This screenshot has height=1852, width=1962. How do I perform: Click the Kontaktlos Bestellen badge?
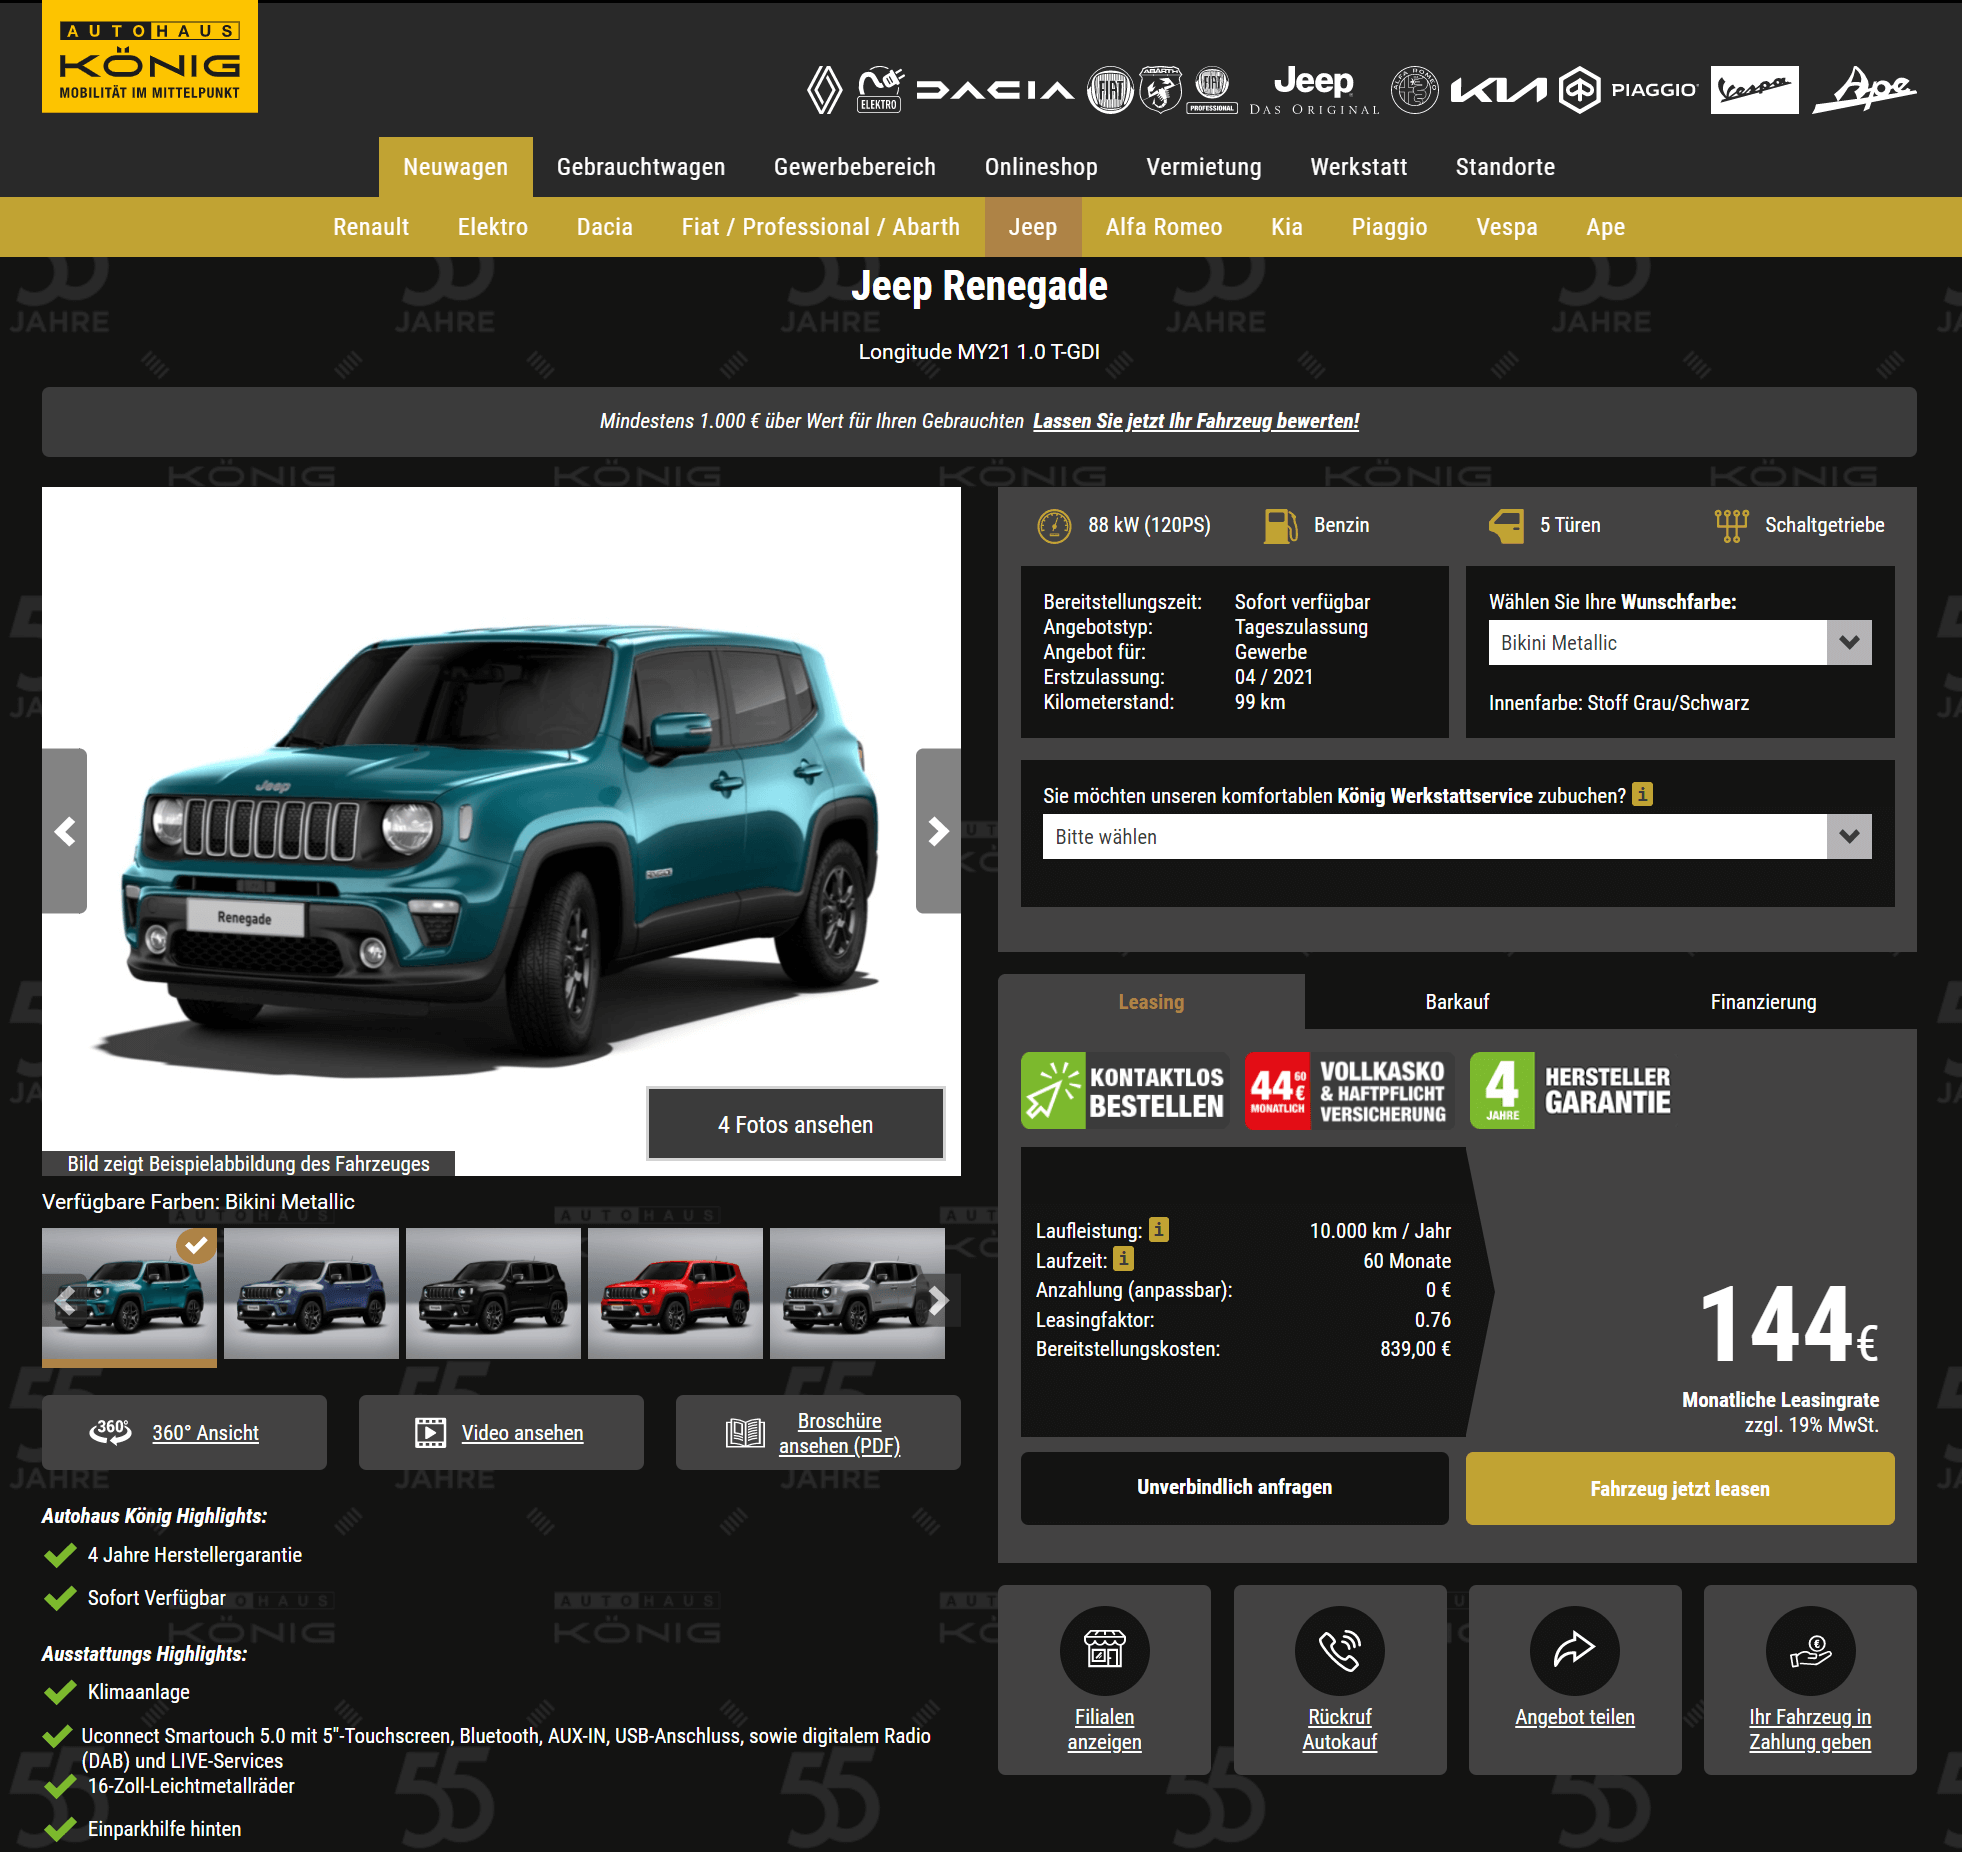click(1125, 1091)
